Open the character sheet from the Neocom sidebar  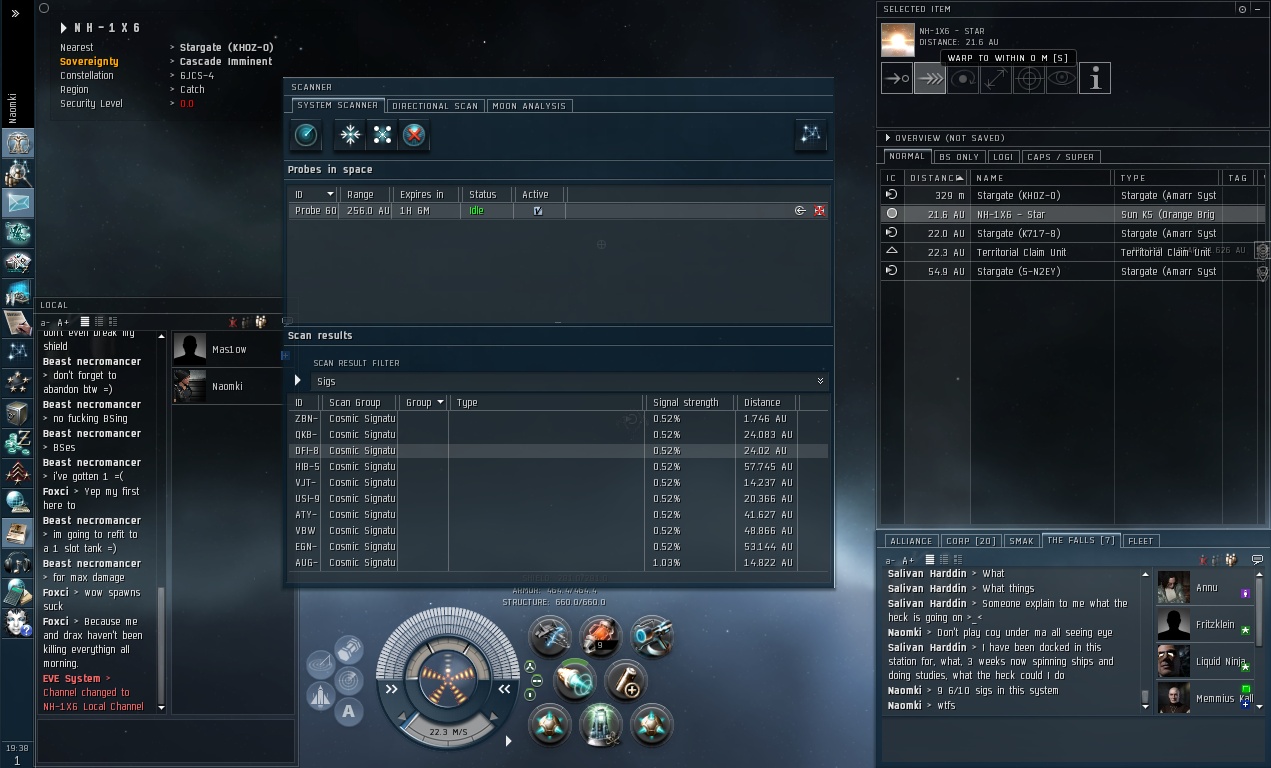click(x=18, y=143)
